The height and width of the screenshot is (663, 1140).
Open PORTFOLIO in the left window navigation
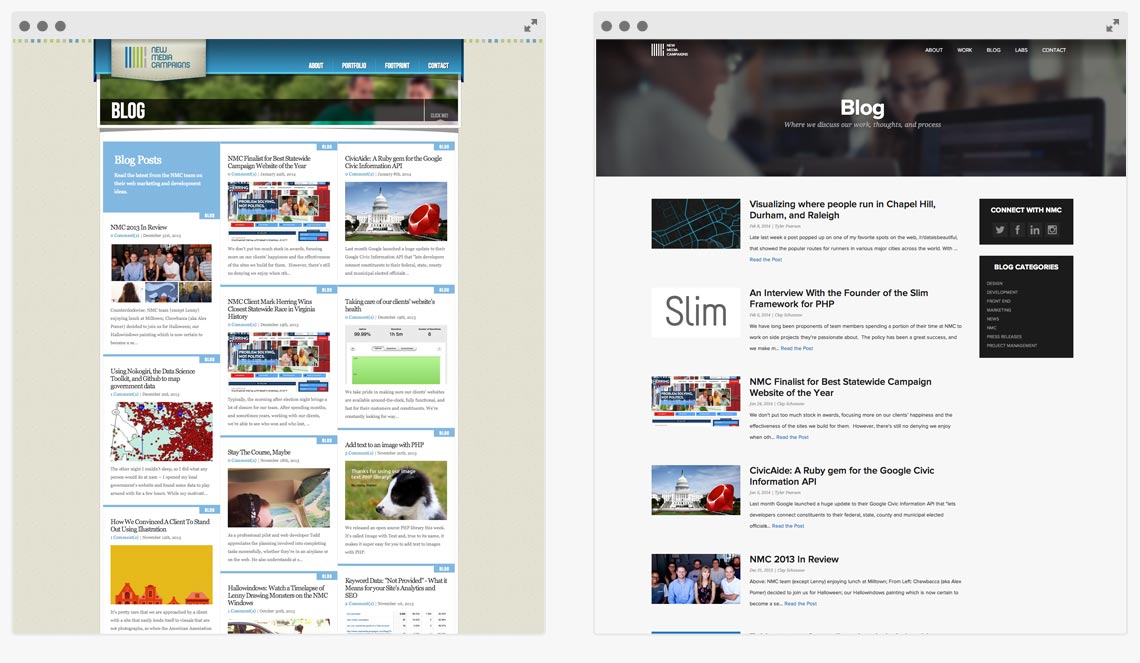tap(354, 65)
